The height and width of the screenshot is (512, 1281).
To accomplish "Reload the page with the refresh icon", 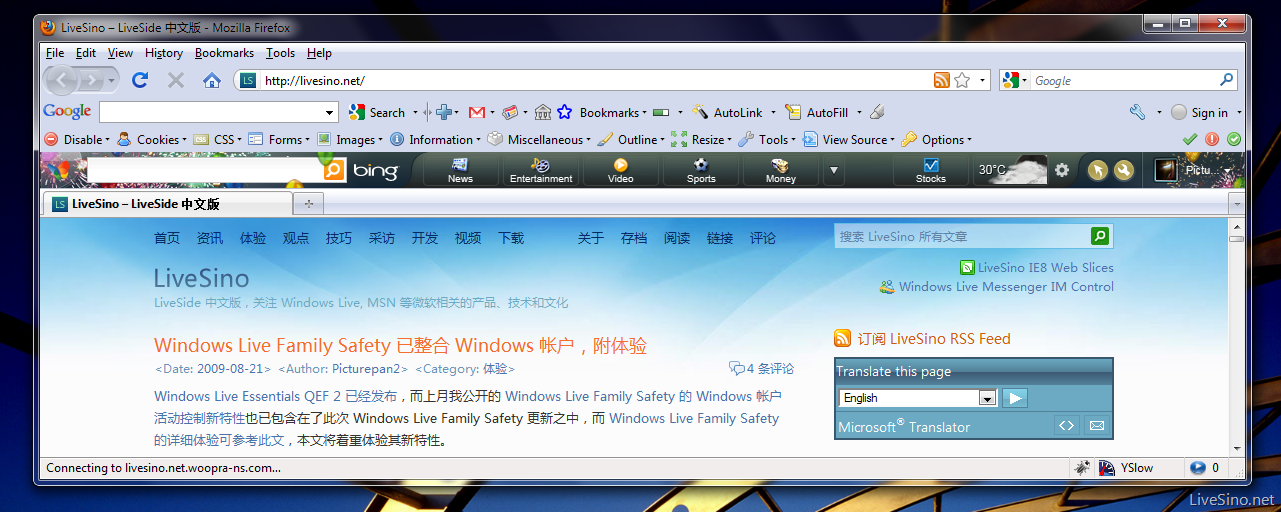I will coord(140,80).
